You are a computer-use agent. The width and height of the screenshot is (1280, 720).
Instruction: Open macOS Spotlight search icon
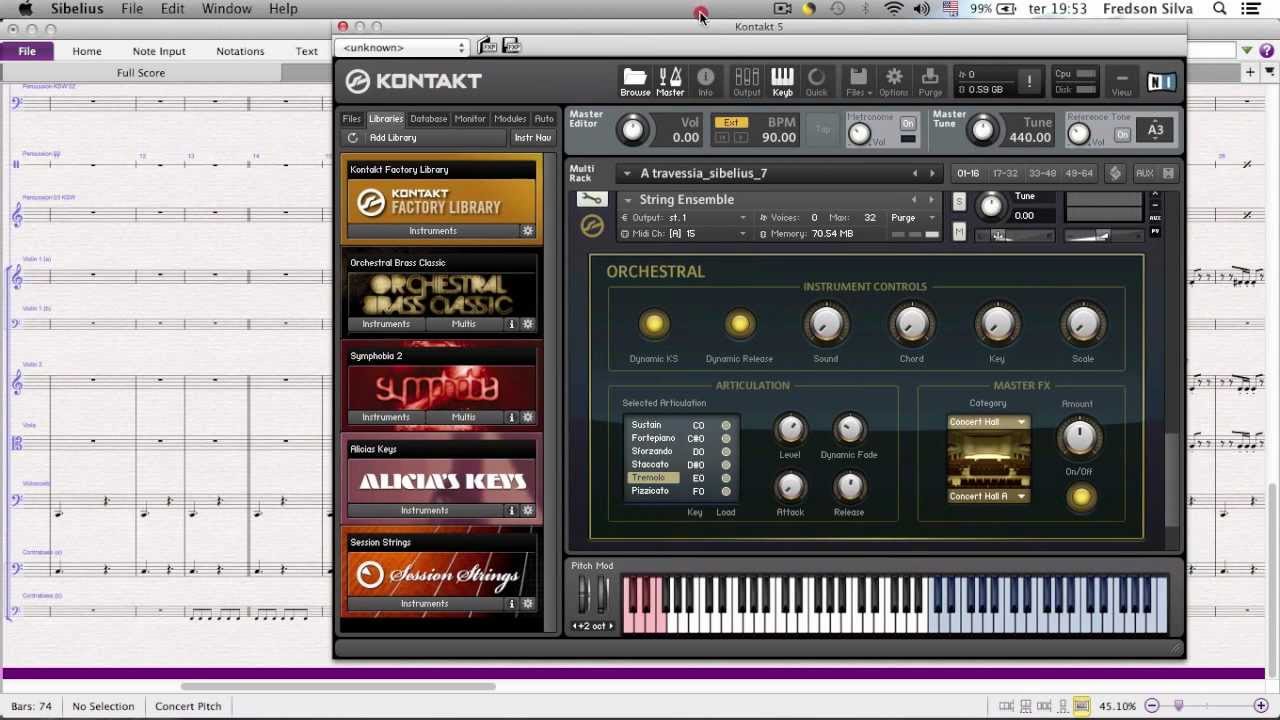coord(1220,9)
